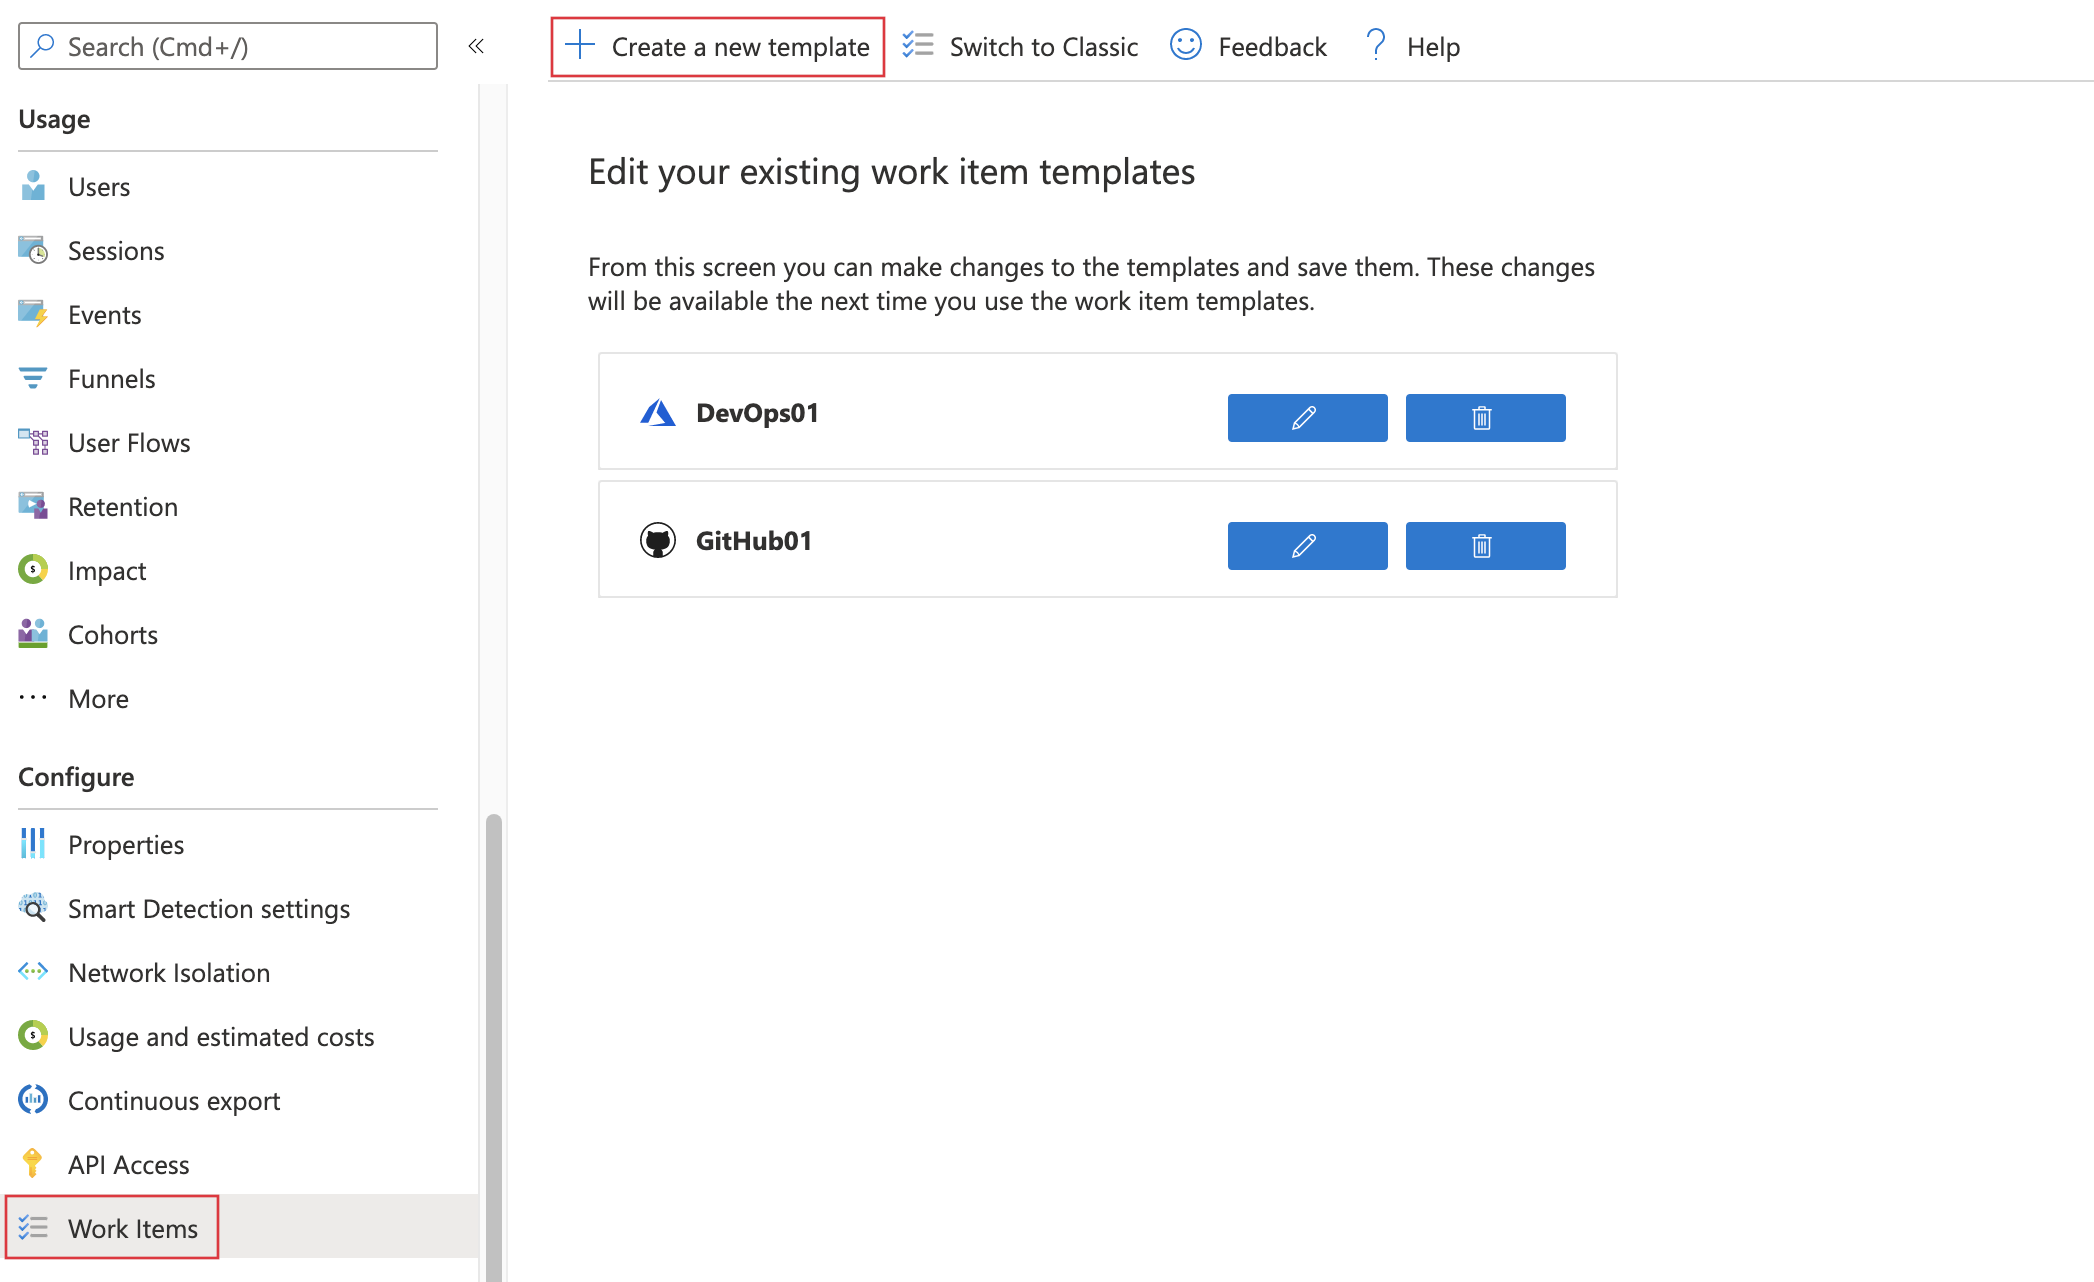Click the Azure DevOps logo icon
The image size is (2094, 1282).
tap(657, 413)
